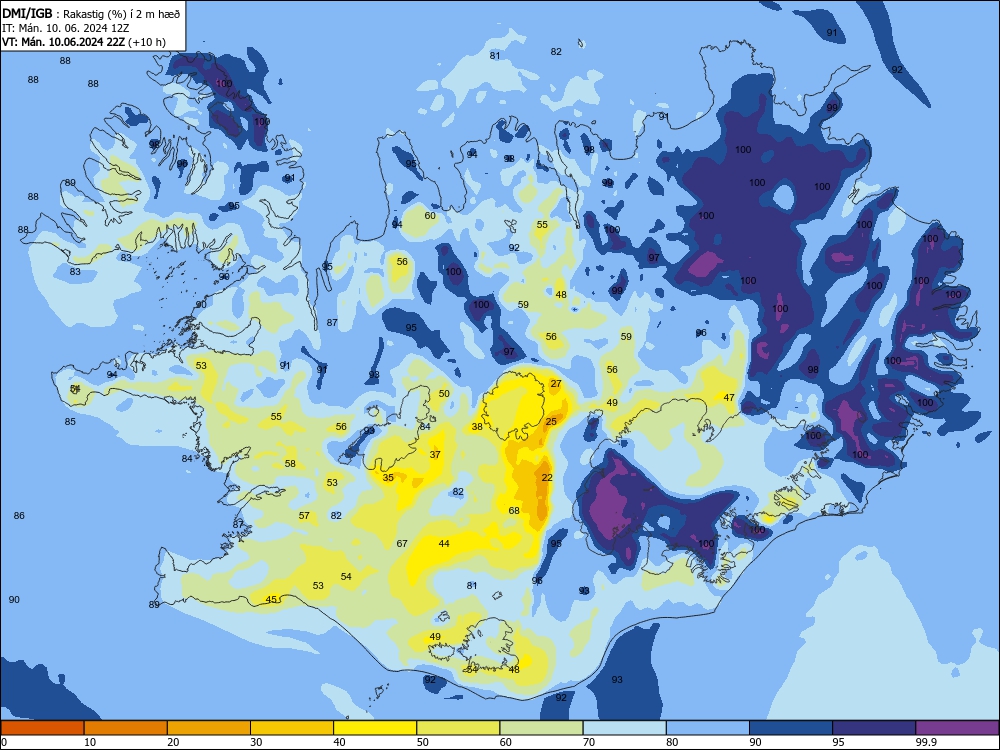This screenshot has height=750, width=1000.
Task: Click the 10–20 orange legend swatch
Action: click(126, 728)
